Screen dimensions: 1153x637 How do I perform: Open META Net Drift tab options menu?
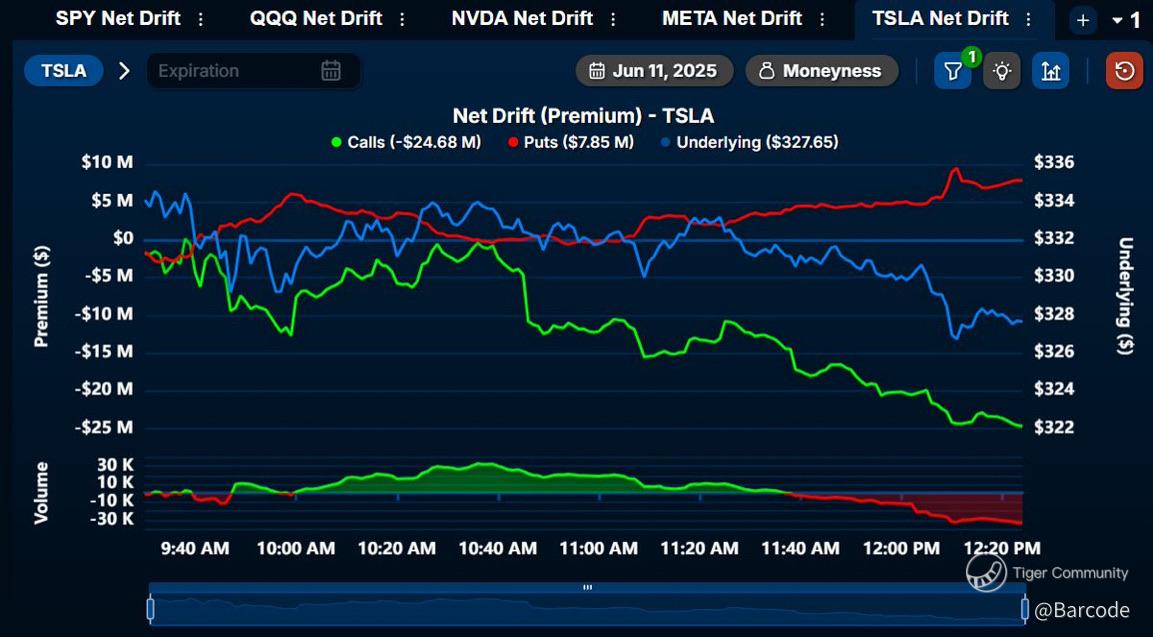click(822, 20)
